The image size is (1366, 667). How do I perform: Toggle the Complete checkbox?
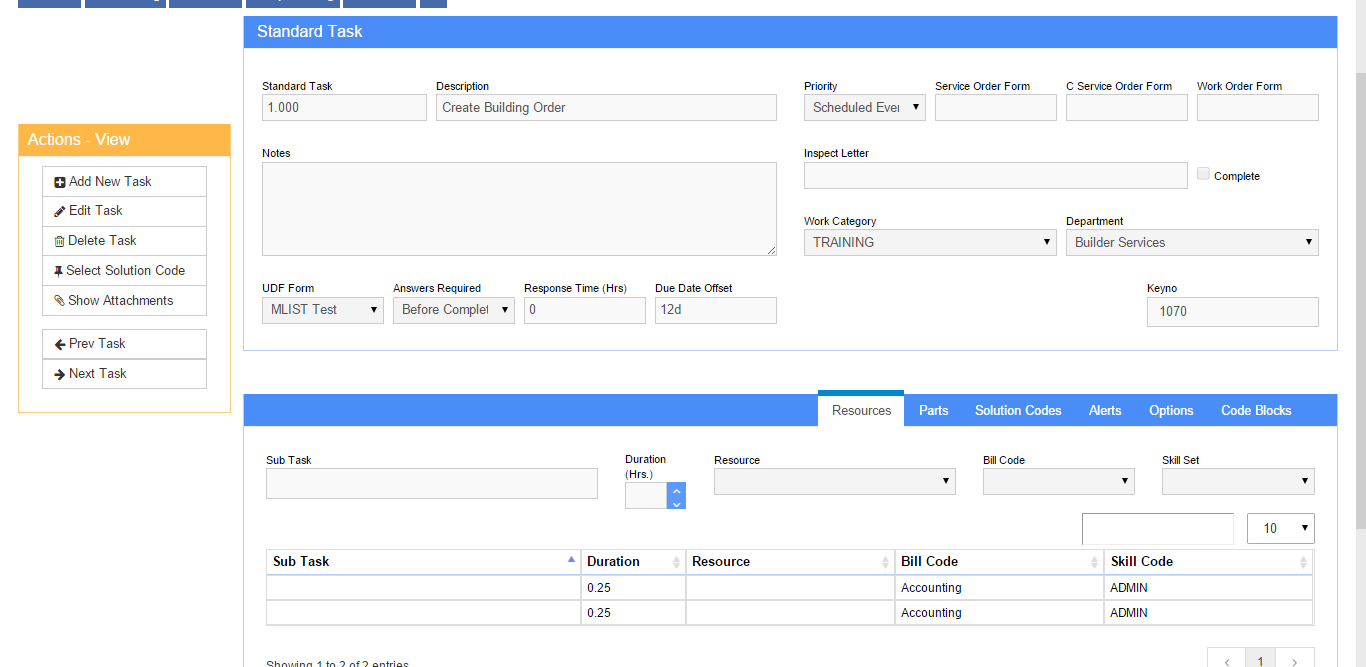tap(1203, 174)
